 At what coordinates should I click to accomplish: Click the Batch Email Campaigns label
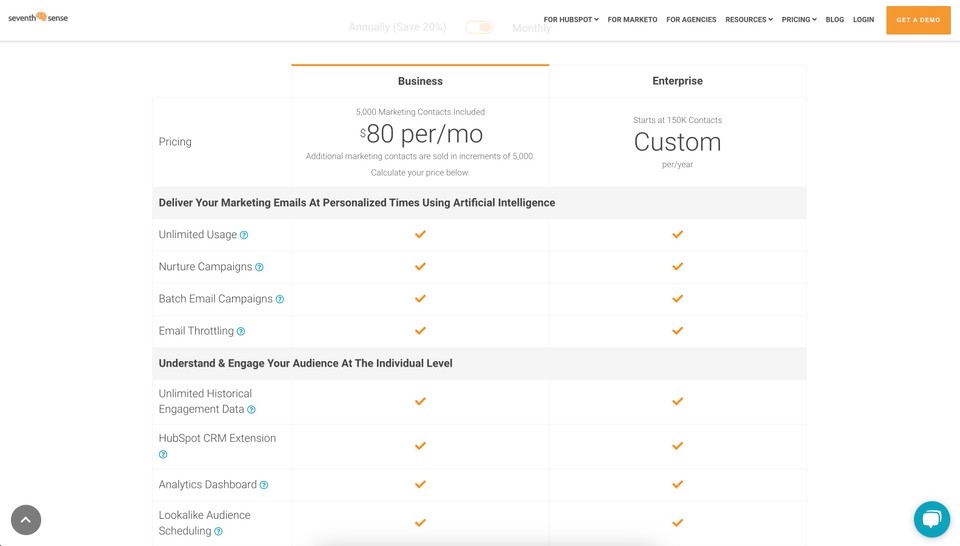216,299
